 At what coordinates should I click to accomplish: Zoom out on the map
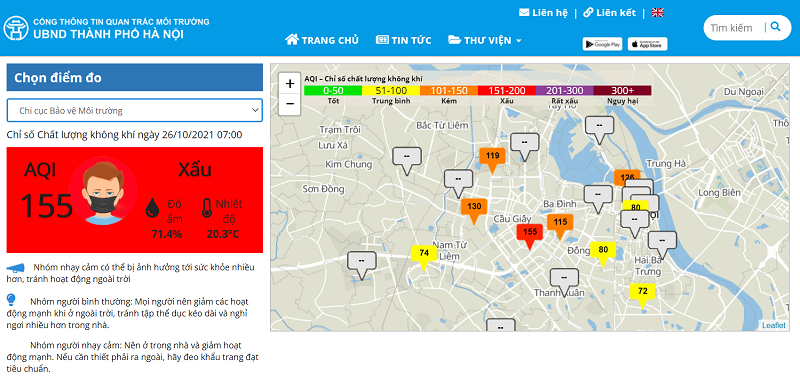(x=290, y=104)
